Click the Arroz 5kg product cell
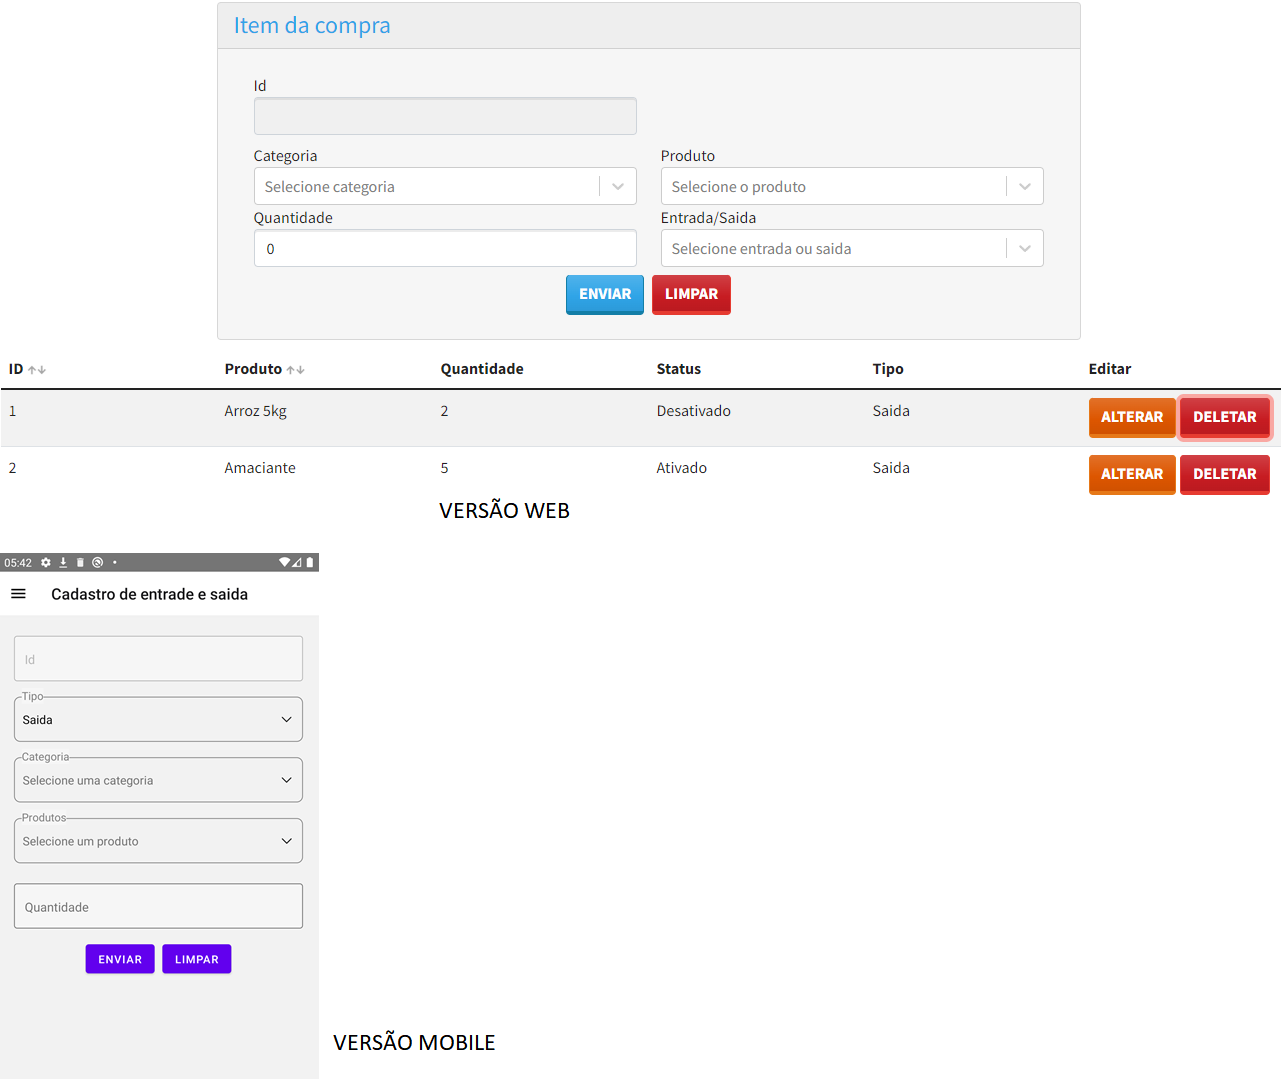Viewport: 1281px width, 1079px height. (x=255, y=411)
